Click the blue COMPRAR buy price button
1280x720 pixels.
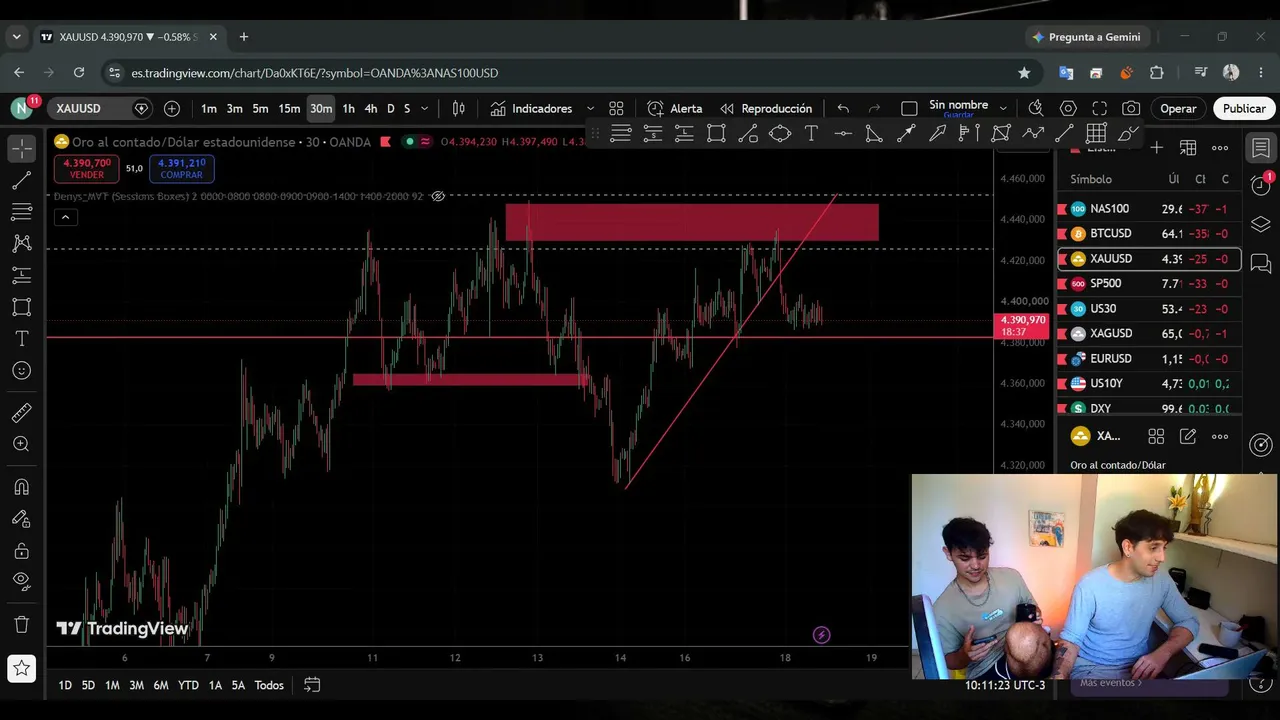click(x=181, y=168)
